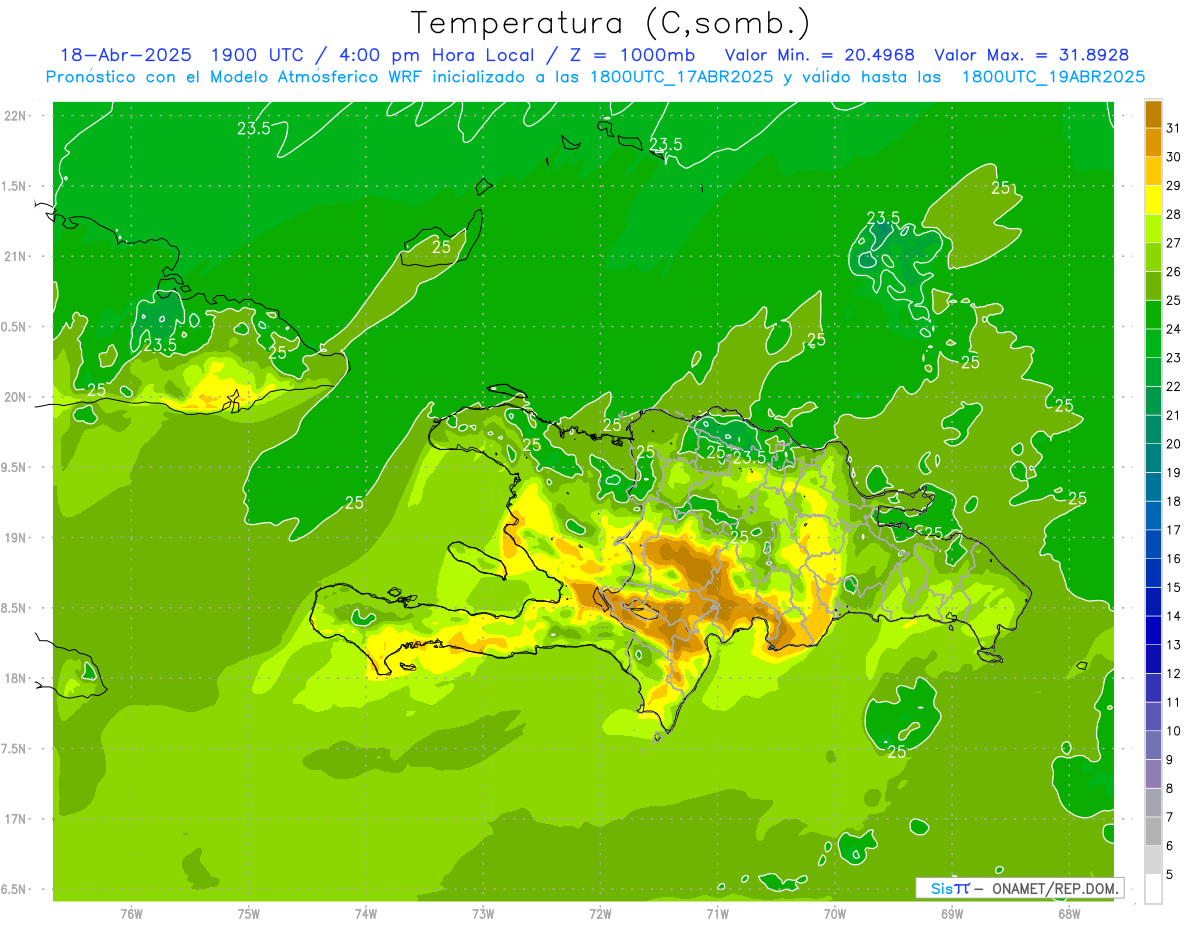Click the '75W' longitude axis label

click(x=249, y=914)
